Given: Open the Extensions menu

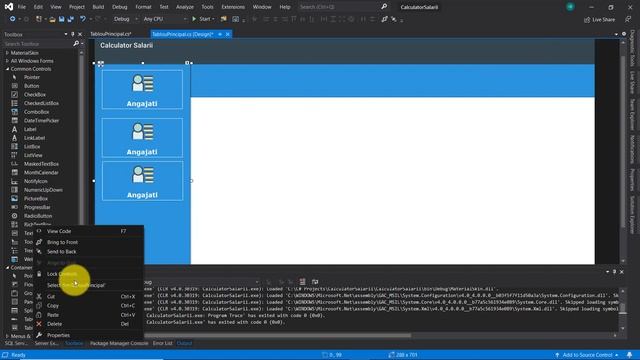Looking at the screenshot, I should (233, 7).
